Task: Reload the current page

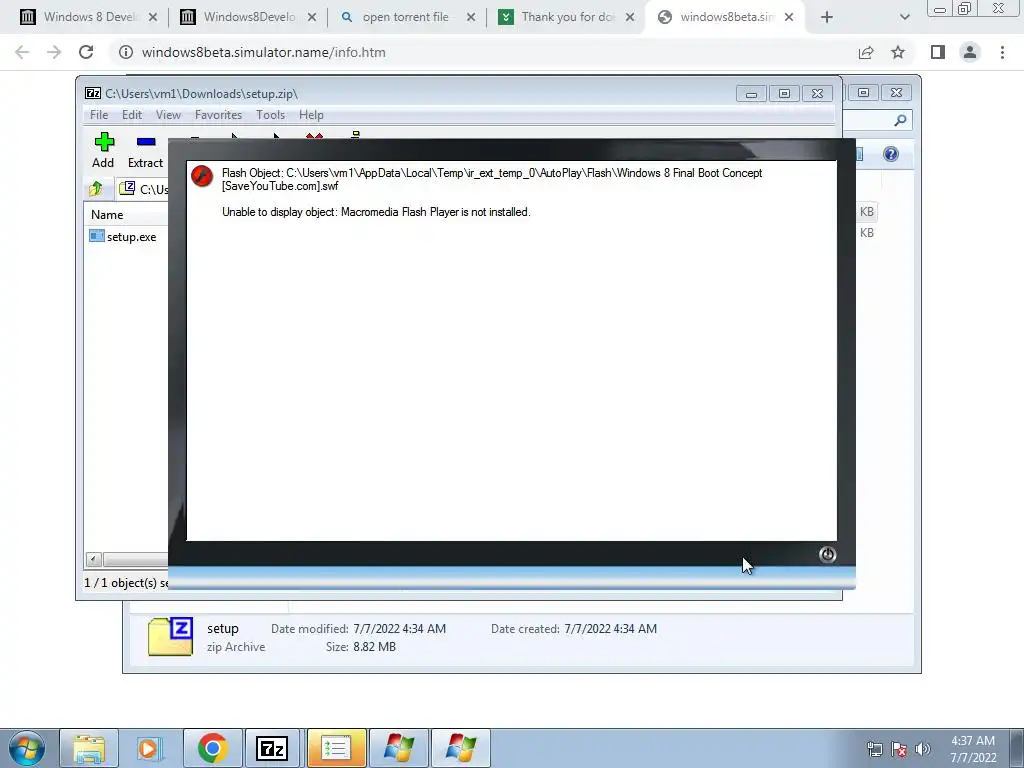Action: [x=86, y=52]
